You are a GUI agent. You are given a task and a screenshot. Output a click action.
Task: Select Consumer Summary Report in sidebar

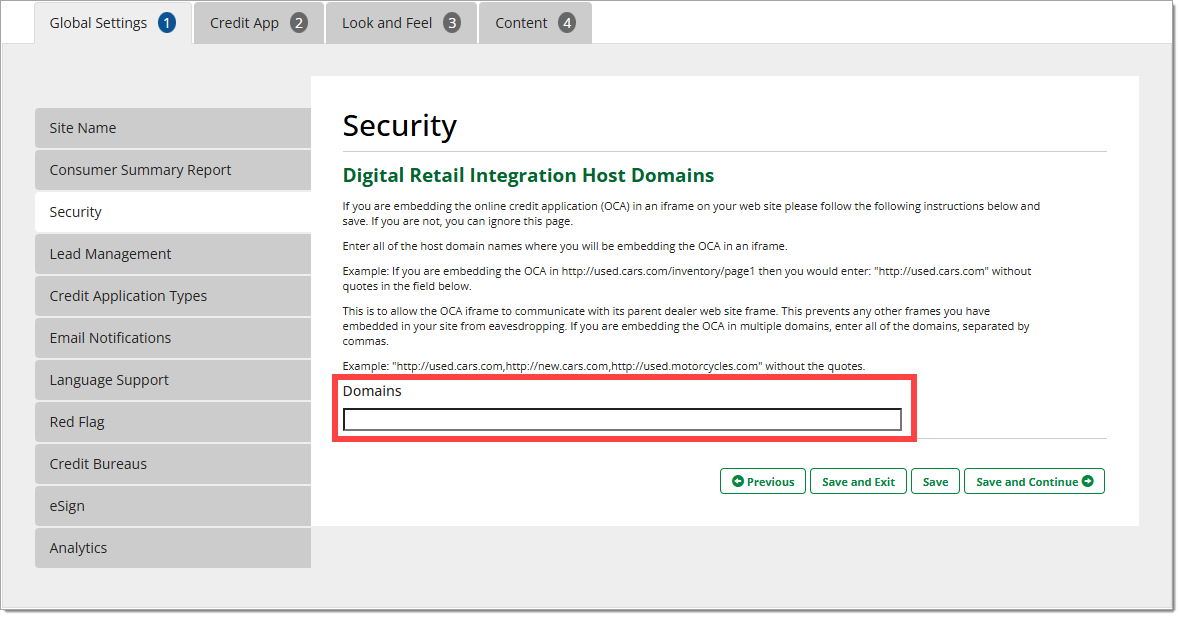[172, 170]
